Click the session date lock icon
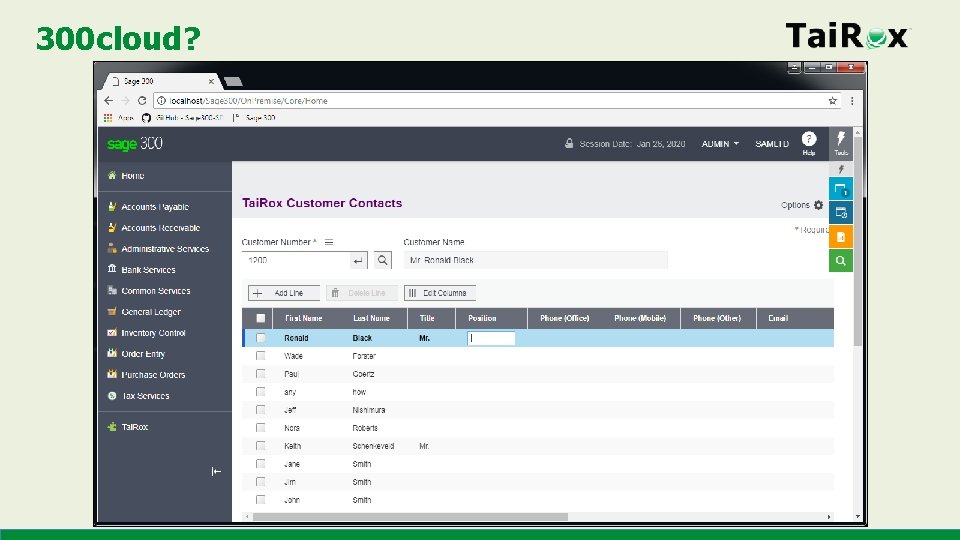Image resolution: width=960 pixels, height=540 pixels. coord(569,143)
